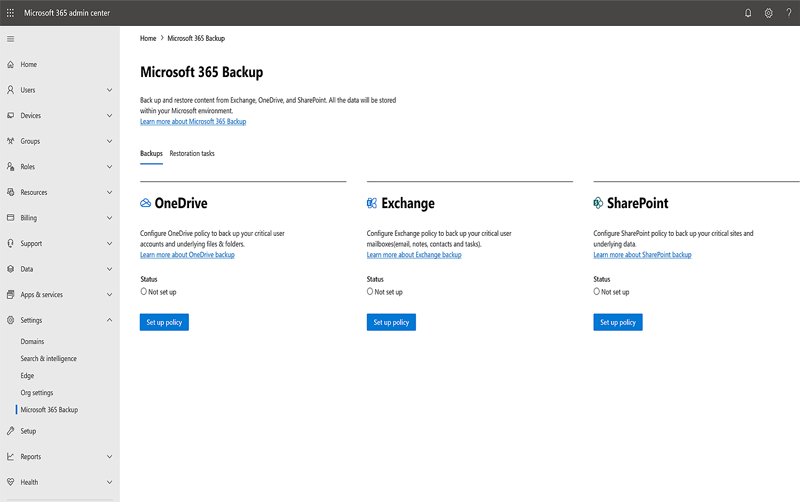
Task: Click the Users person icon
Action: click(10, 90)
